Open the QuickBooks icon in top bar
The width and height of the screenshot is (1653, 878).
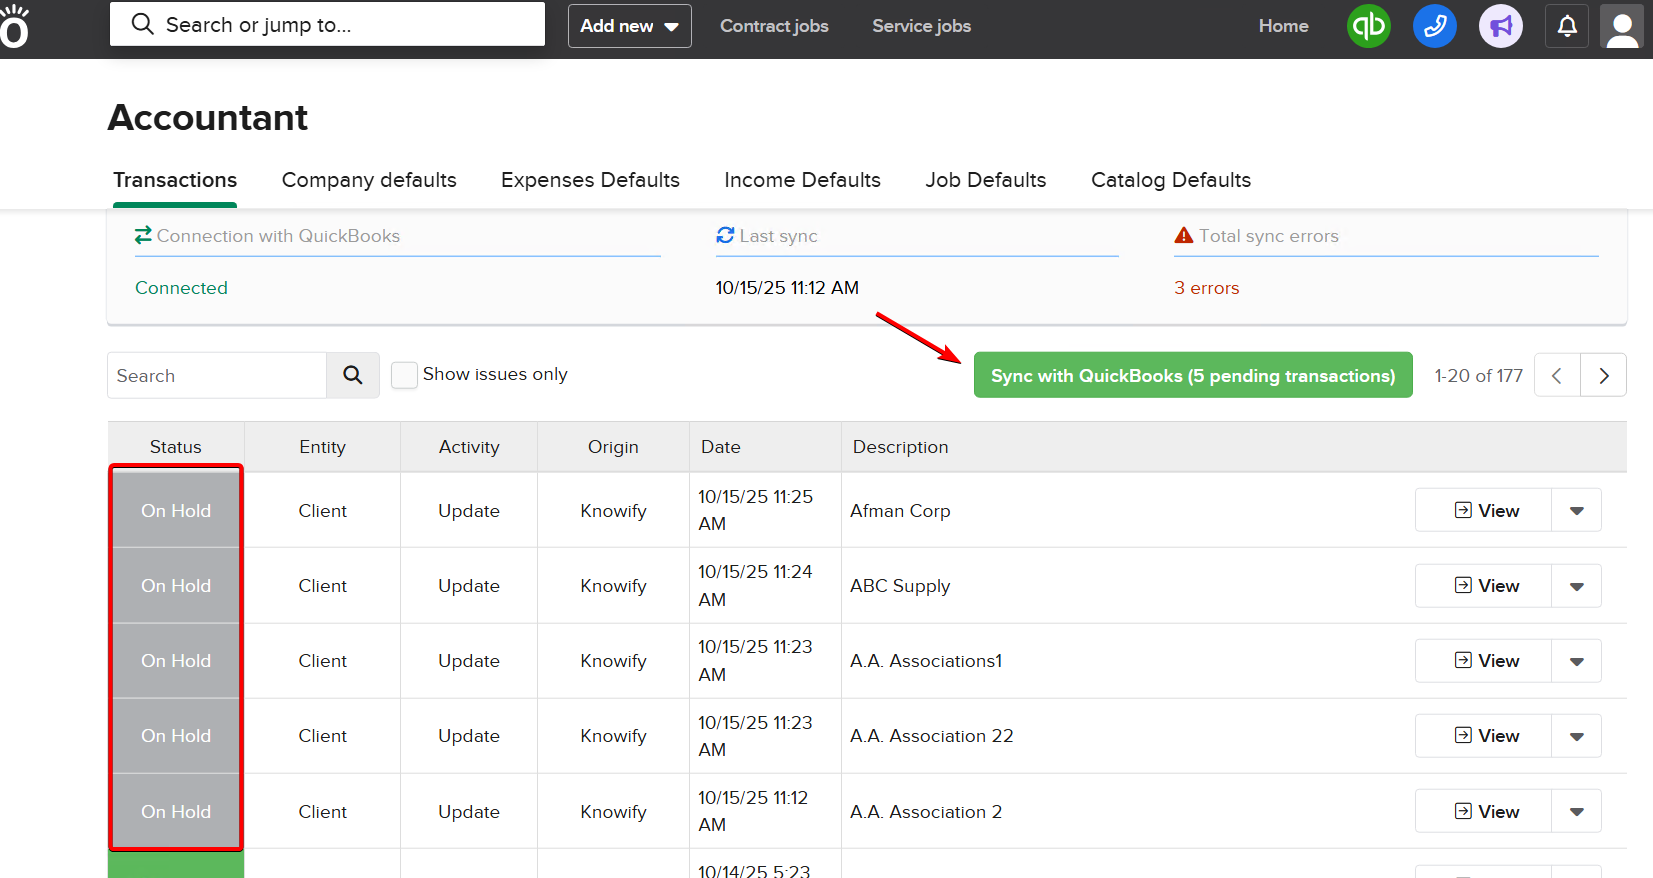(x=1368, y=26)
